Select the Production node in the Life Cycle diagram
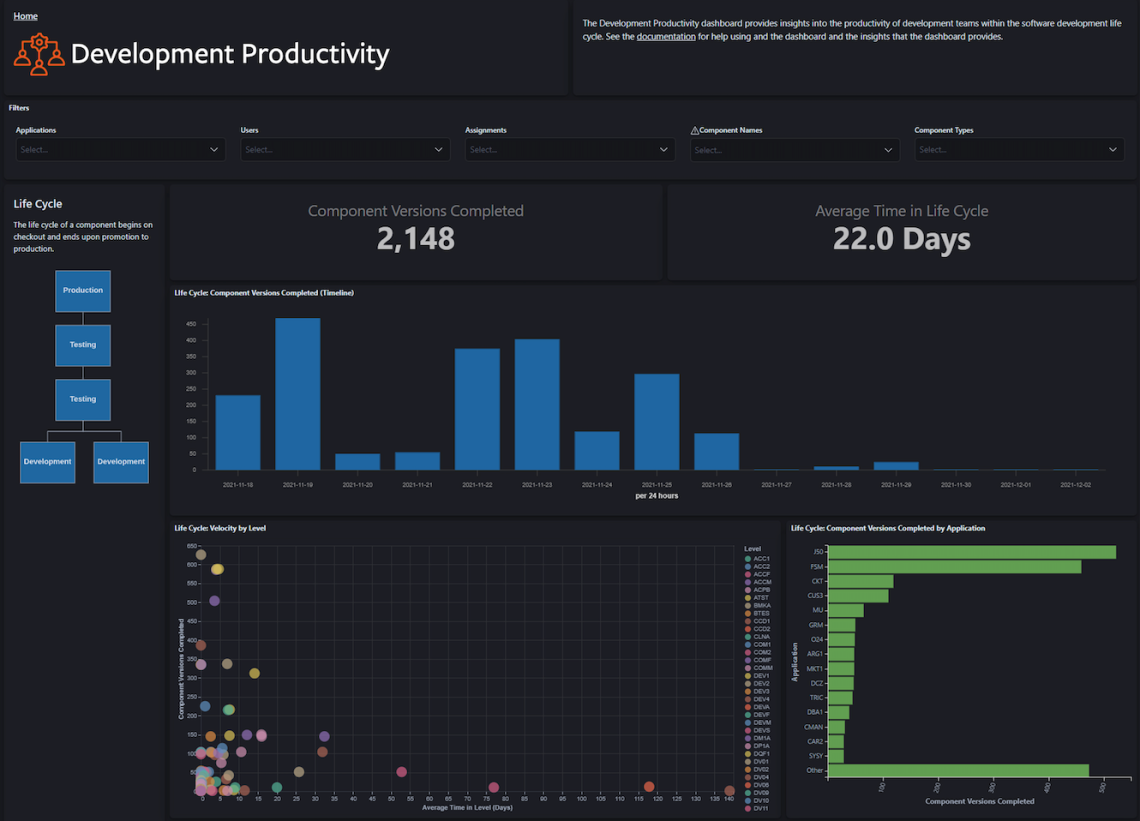The image size is (1140, 821). click(83, 290)
